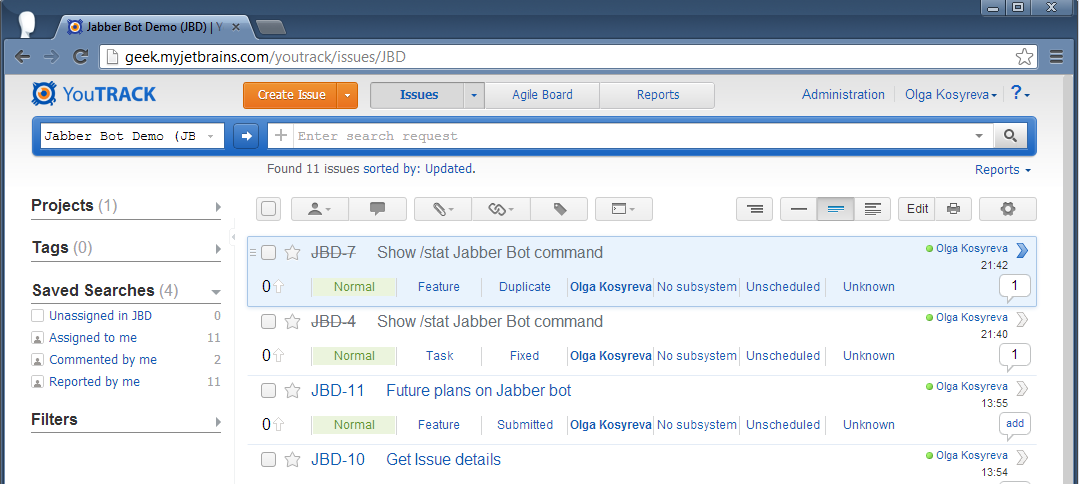Switch to one-line compact view
The image size is (1079, 484).
click(798, 209)
